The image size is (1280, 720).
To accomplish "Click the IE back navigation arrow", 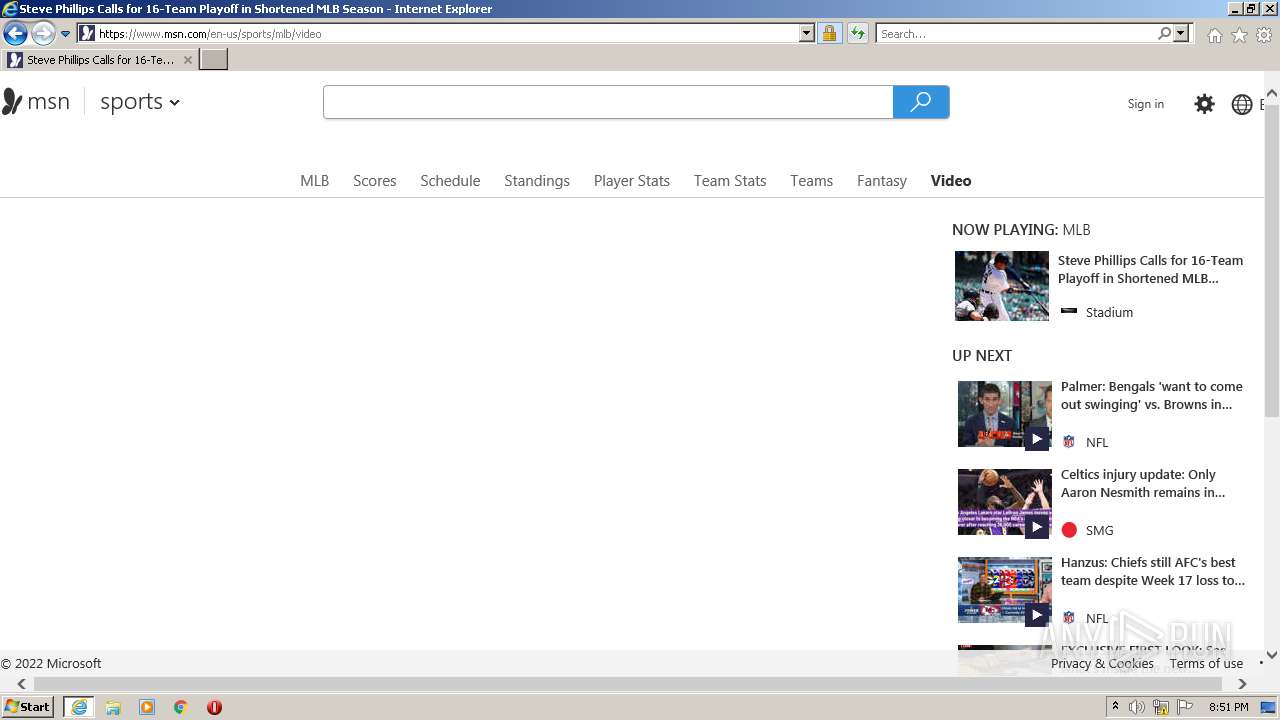I will 15,33.
